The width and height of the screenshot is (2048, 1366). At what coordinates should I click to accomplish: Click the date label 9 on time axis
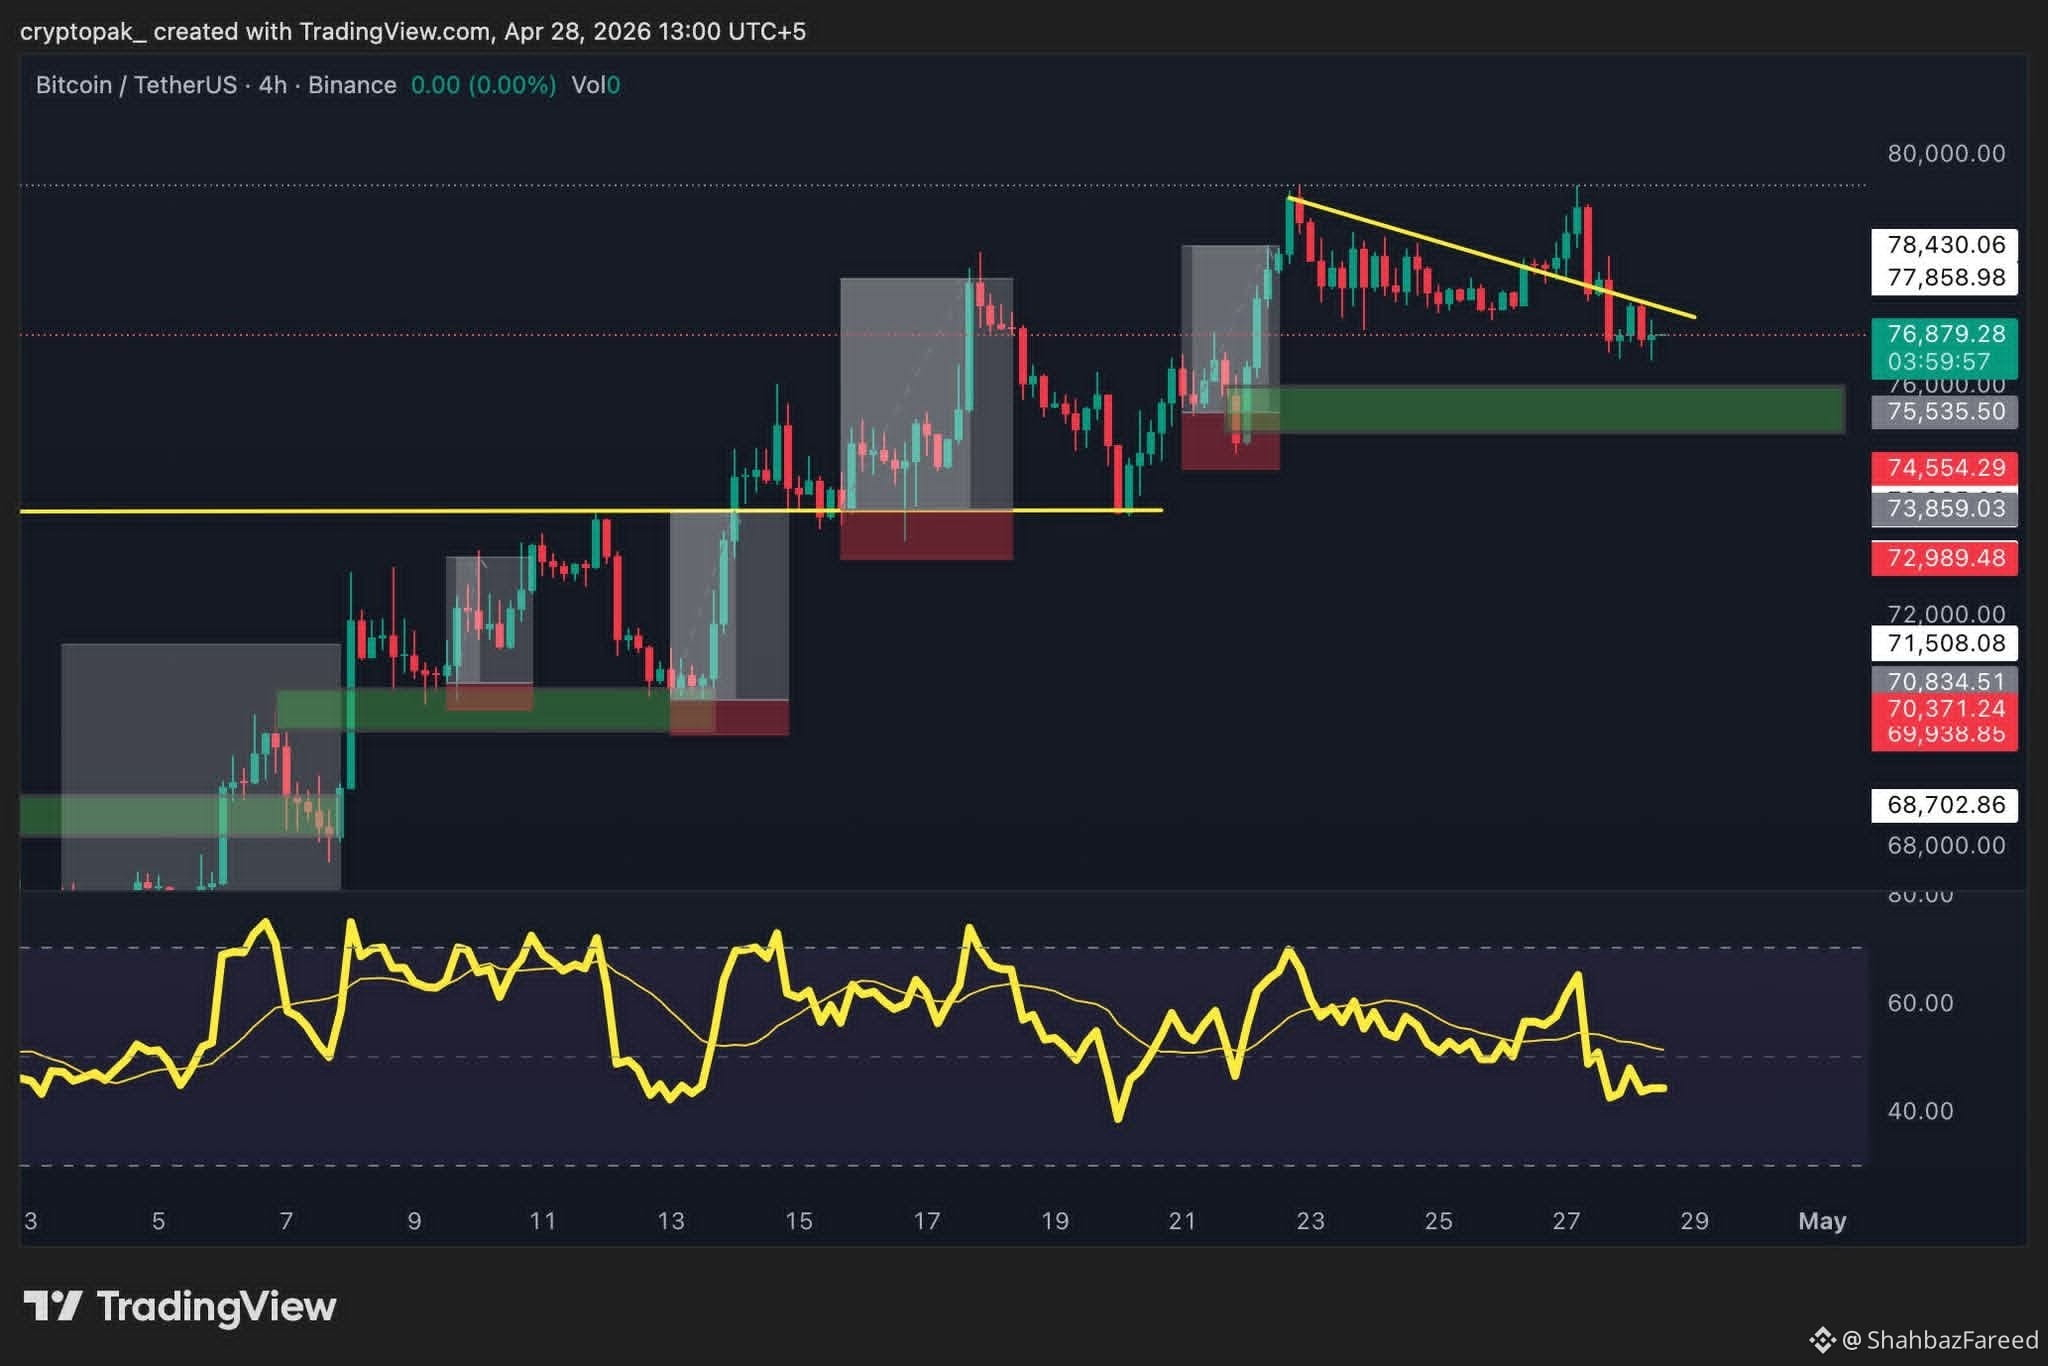[414, 1221]
